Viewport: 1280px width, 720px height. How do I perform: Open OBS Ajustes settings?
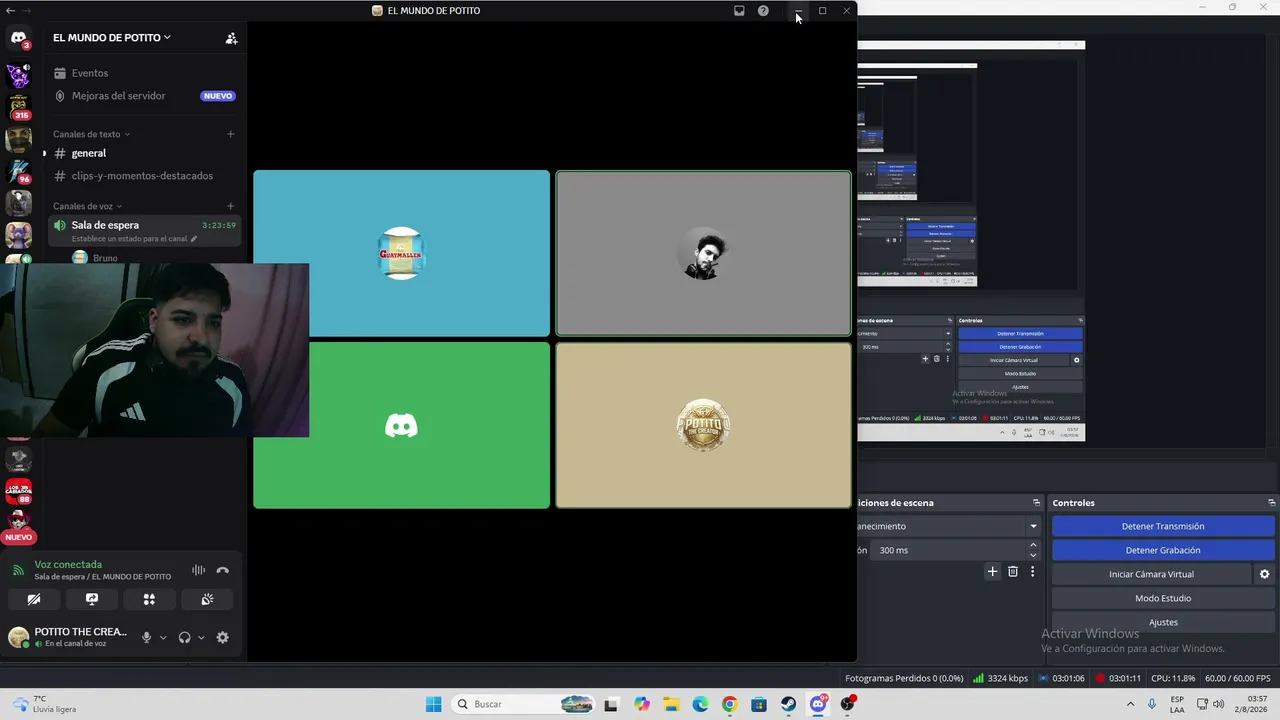pos(1163,622)
